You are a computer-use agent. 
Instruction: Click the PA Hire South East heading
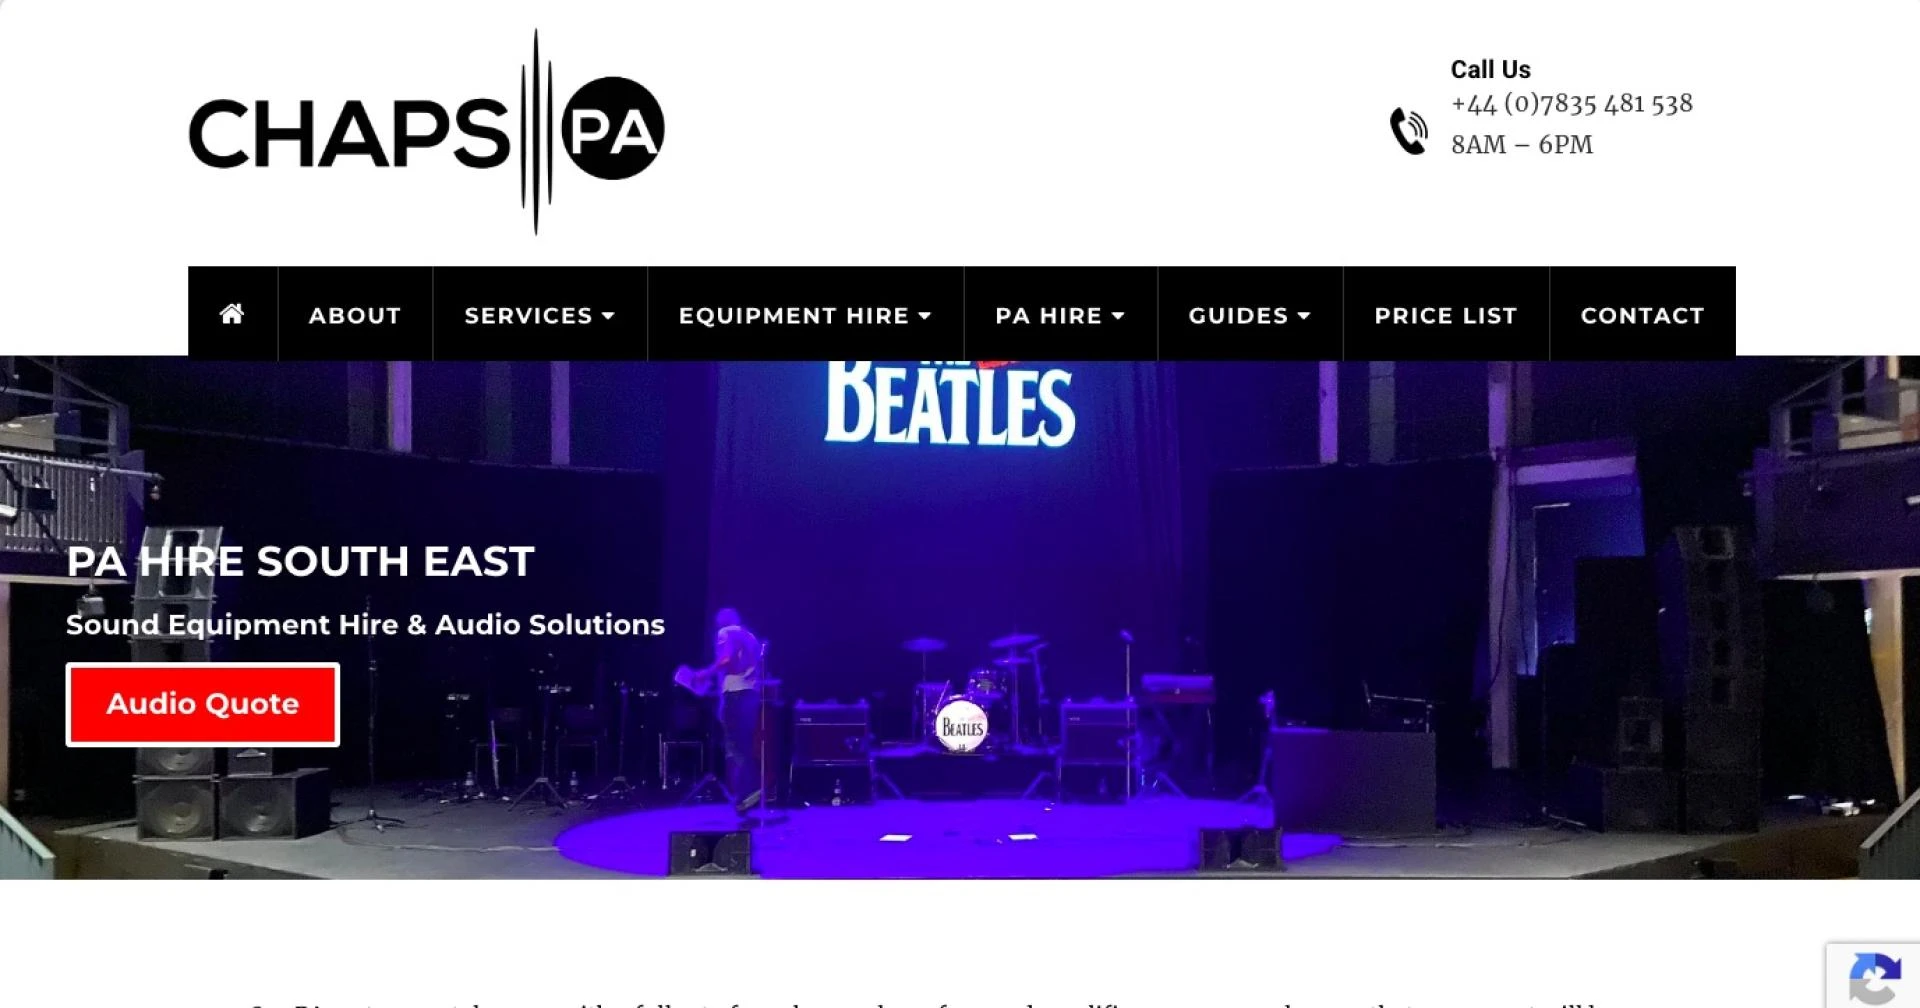(301, 561)
